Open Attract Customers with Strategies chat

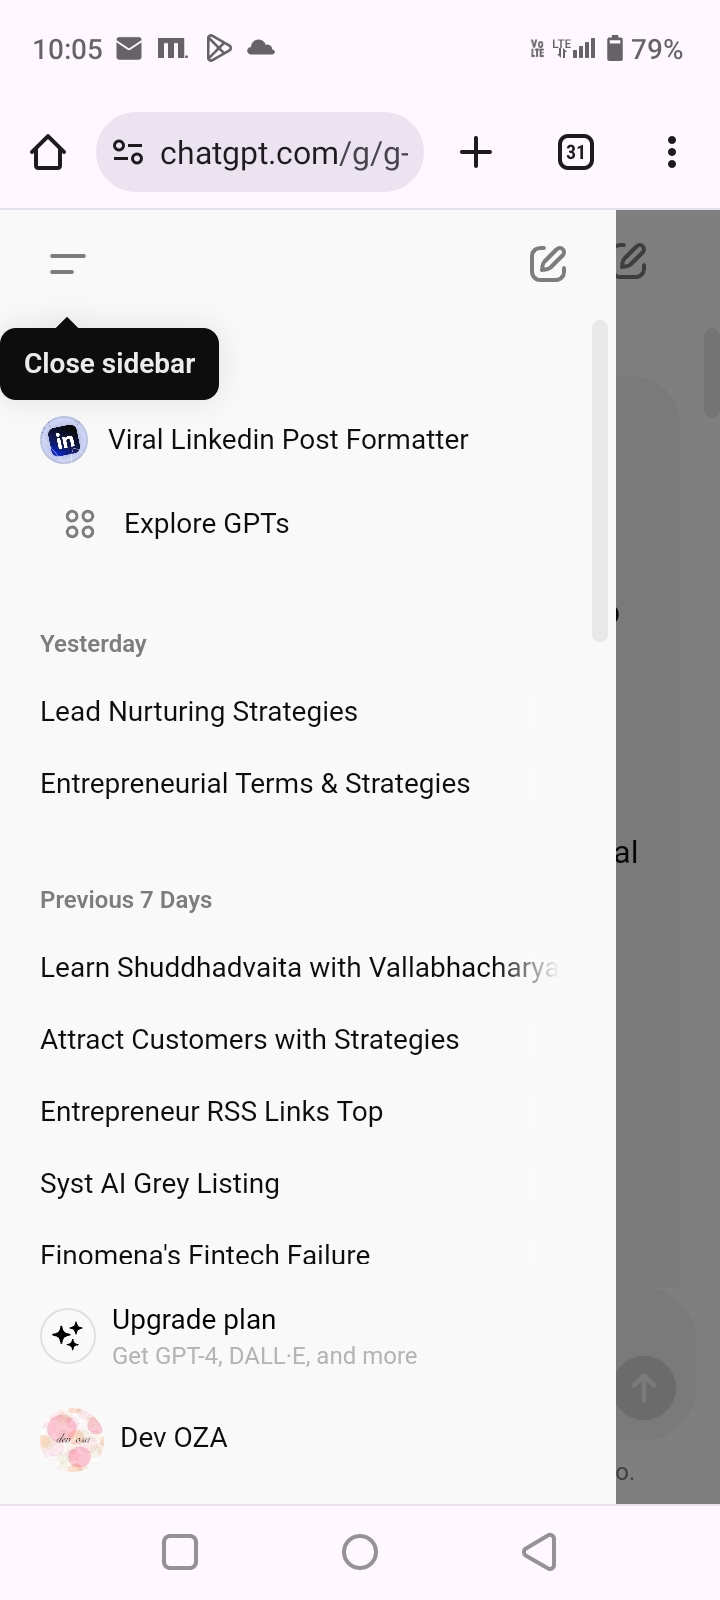[x=250, y=1040]
